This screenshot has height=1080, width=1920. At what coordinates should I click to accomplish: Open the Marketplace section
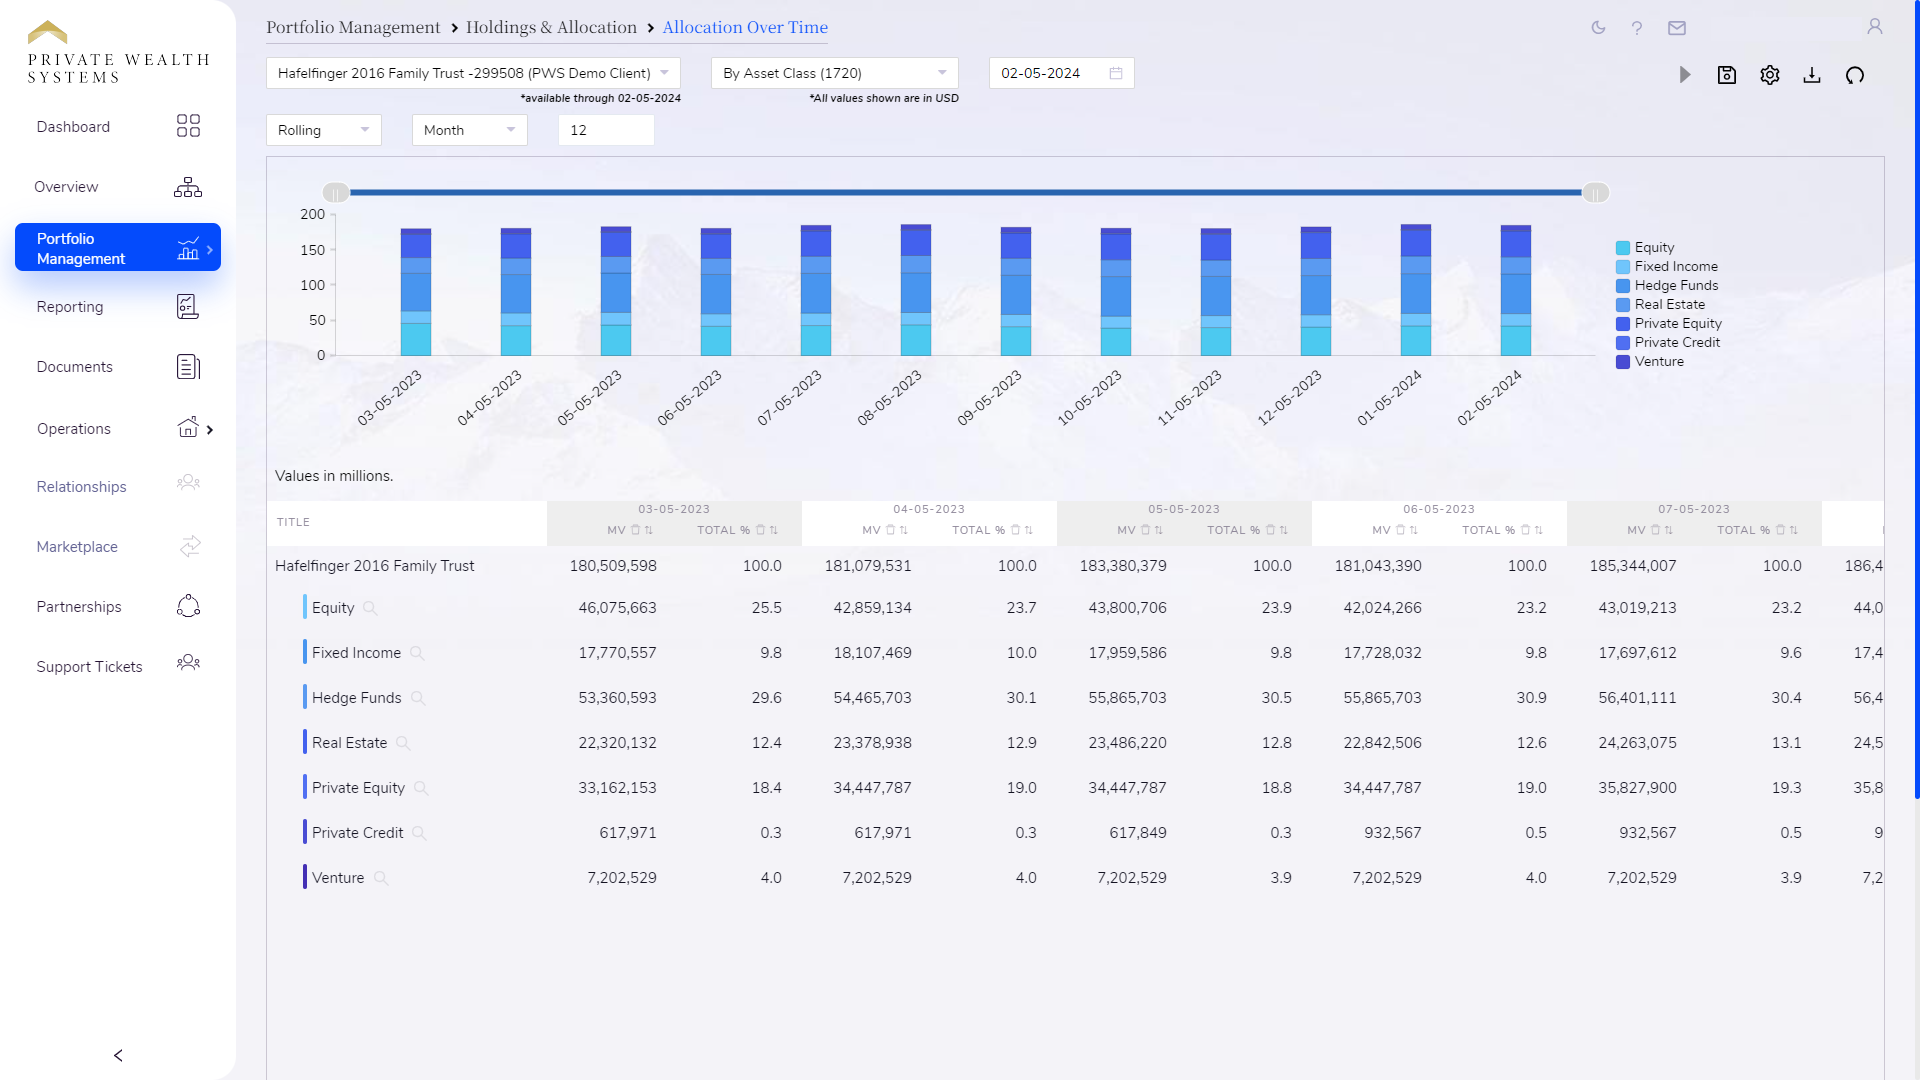tap(77, 547)
